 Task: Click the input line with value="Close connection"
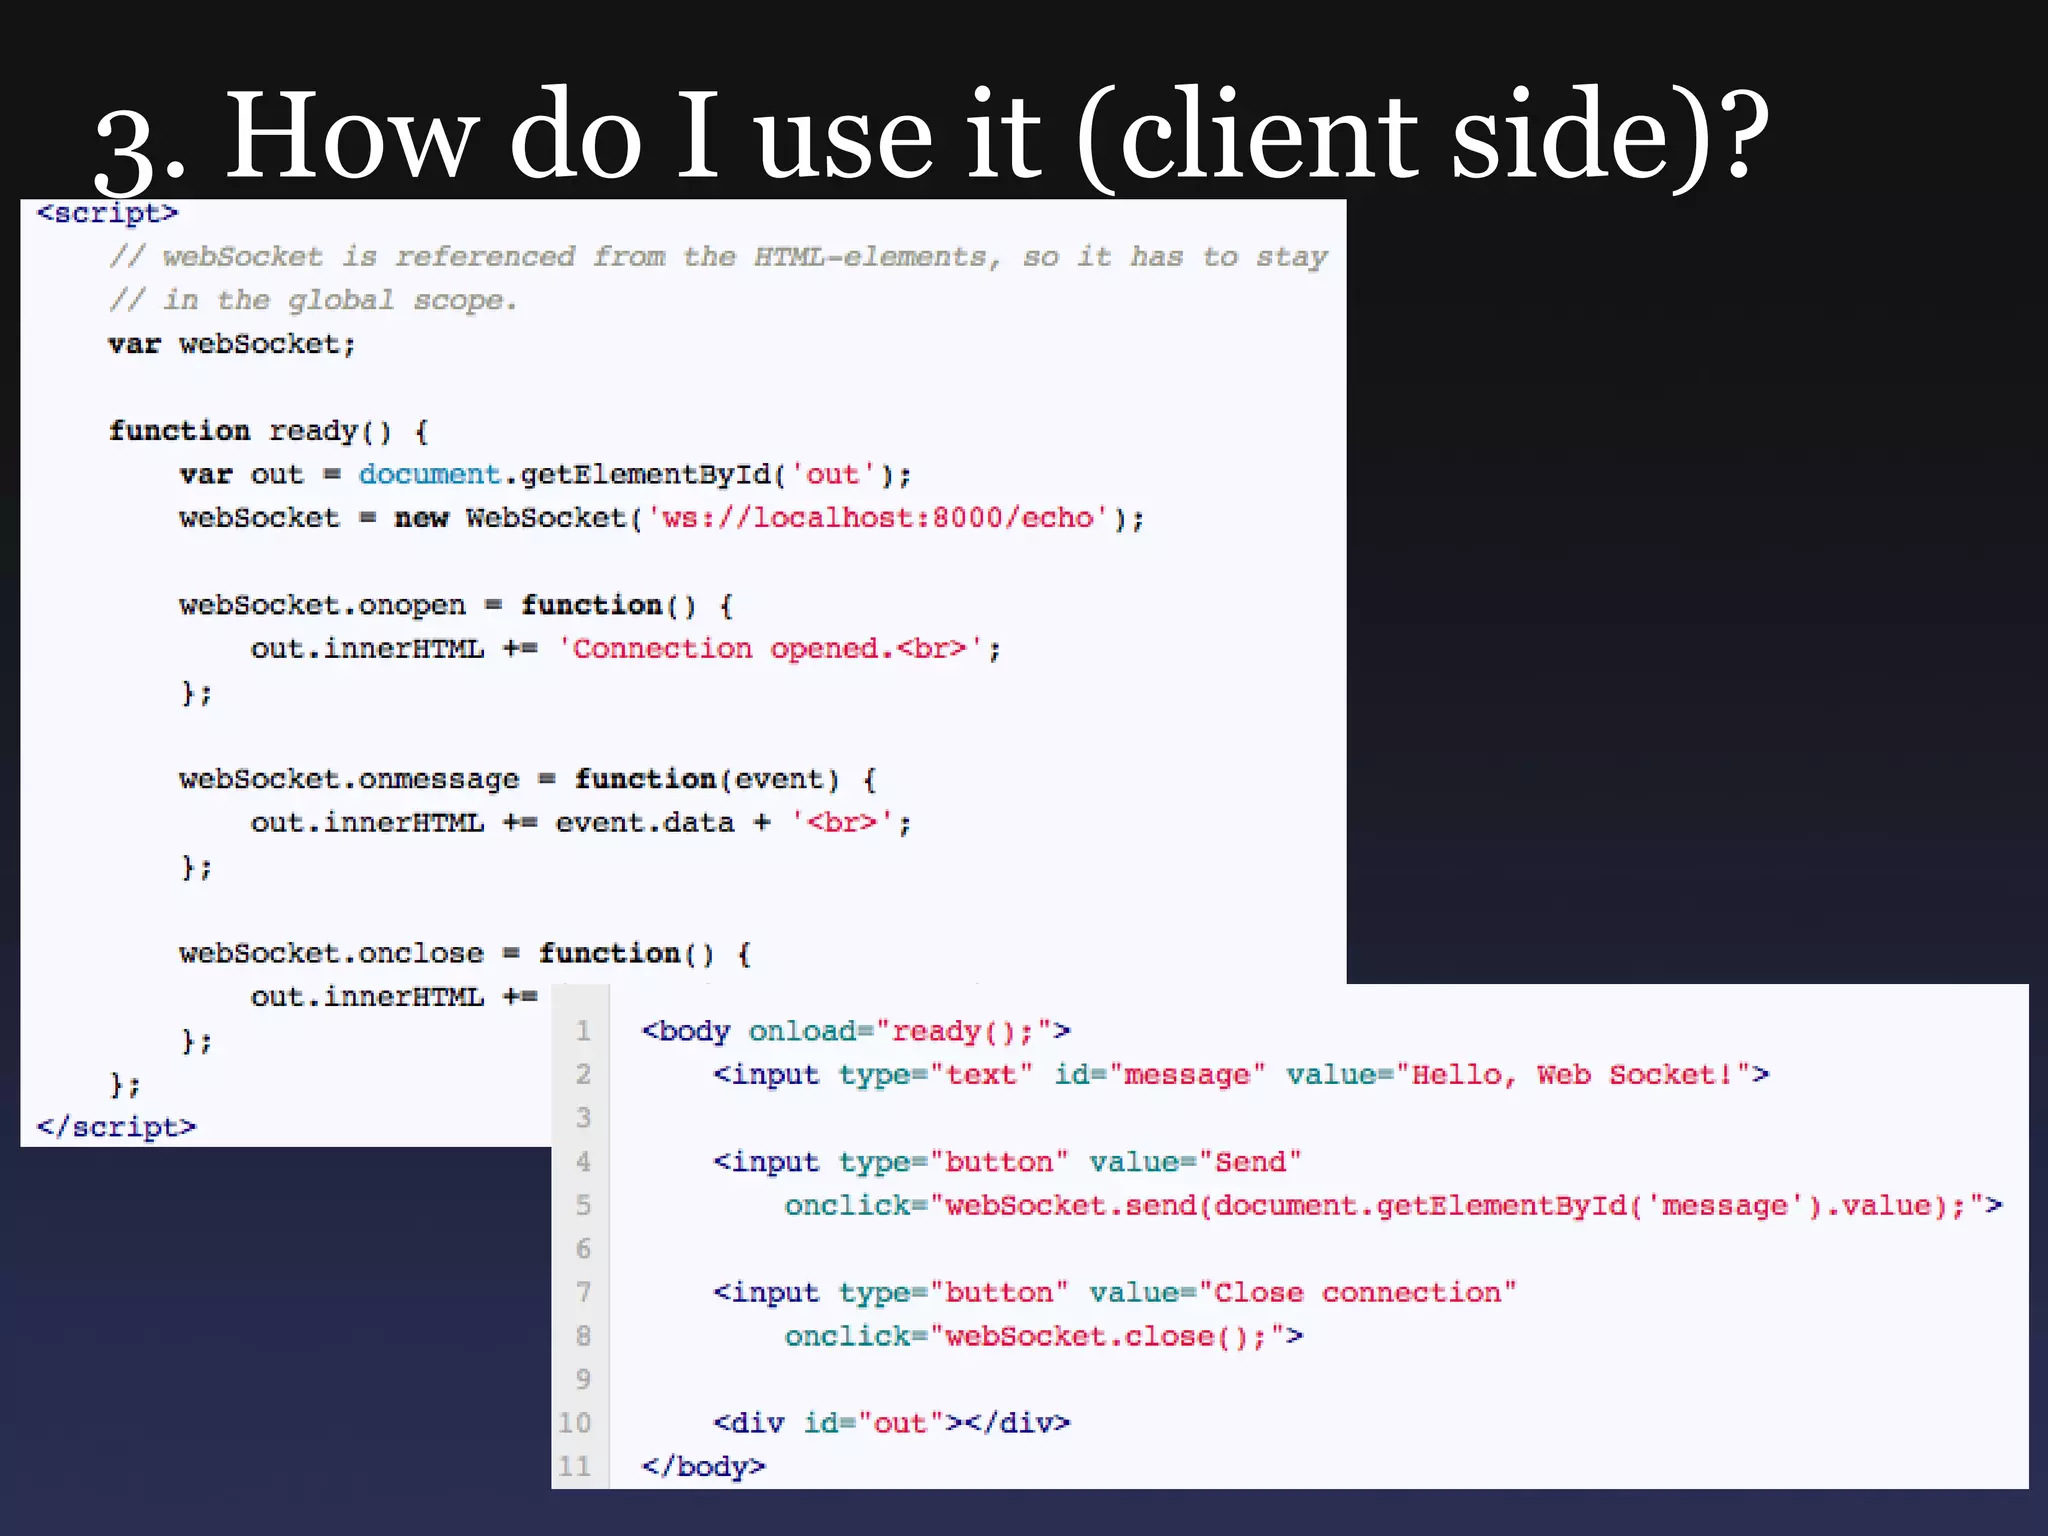pyautogui.click(x=1115, y=1292)
